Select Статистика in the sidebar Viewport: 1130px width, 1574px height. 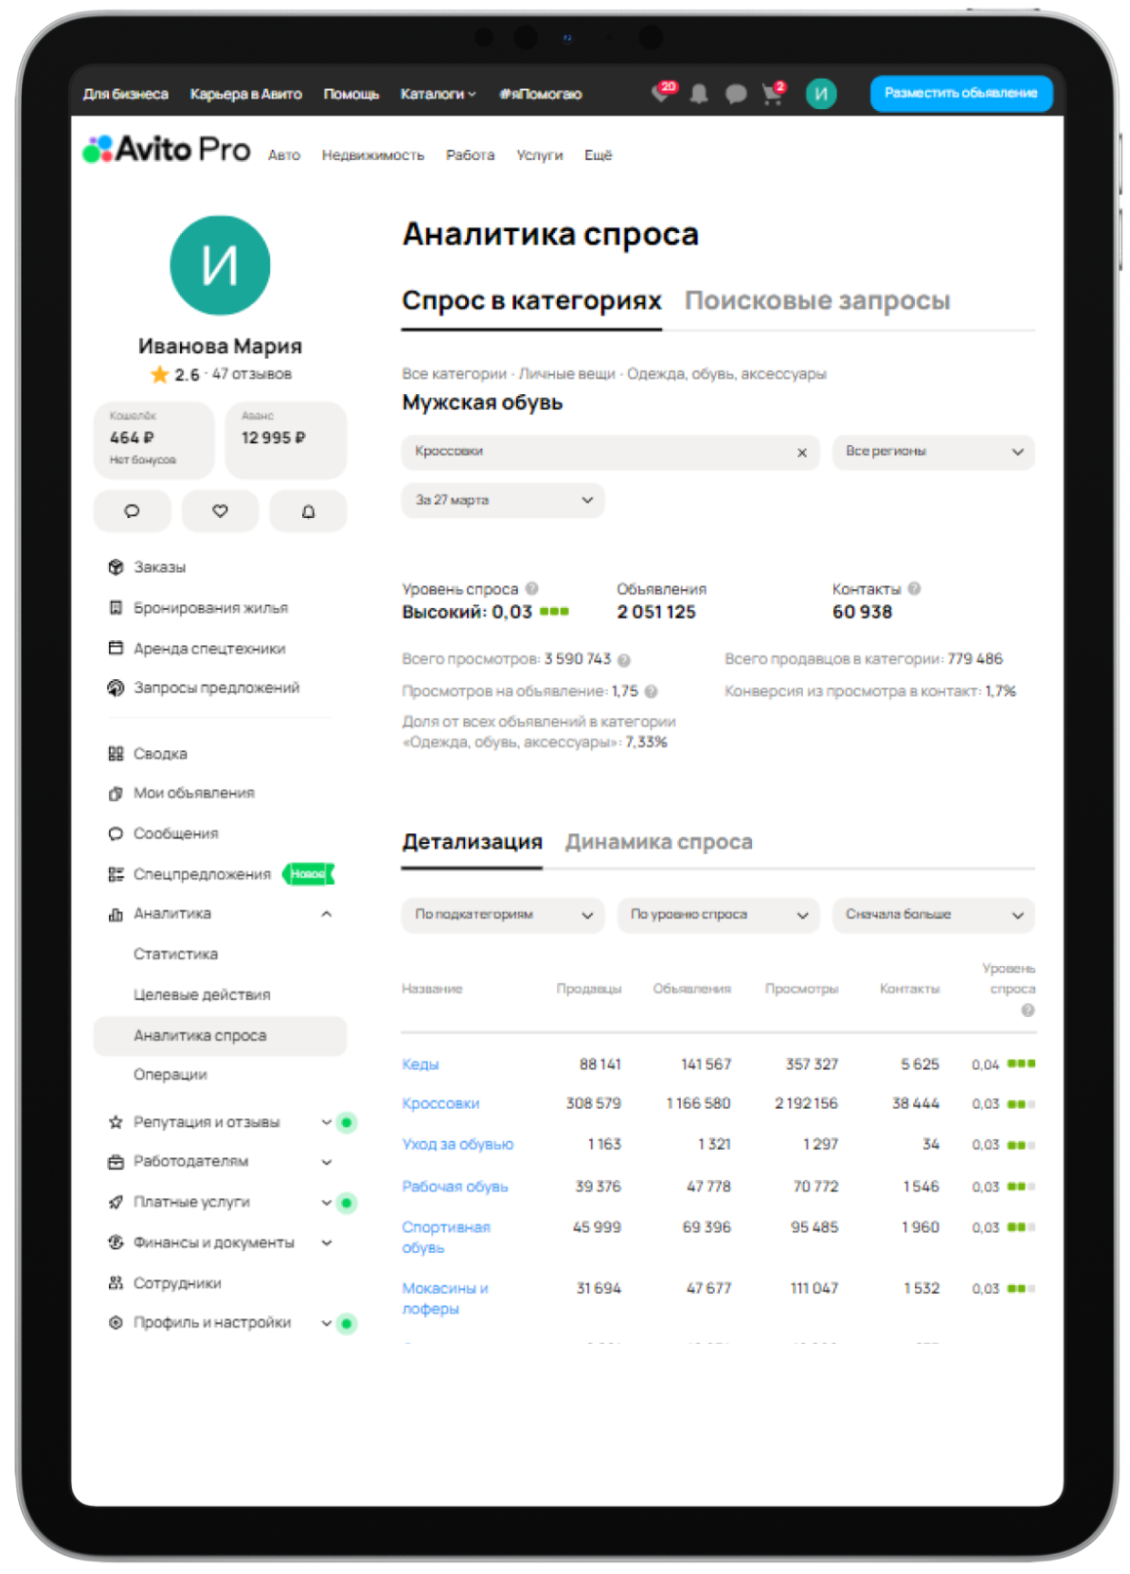click(176, 954)
